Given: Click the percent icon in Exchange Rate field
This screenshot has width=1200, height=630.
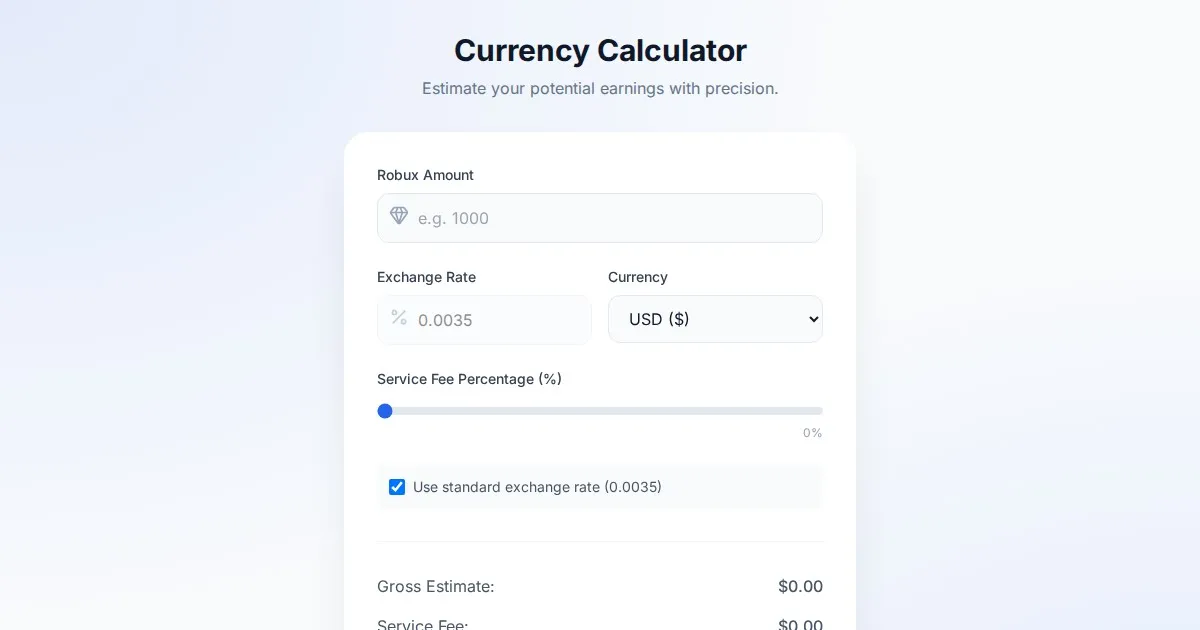Looking at the screenshot, I should point(399,318).
